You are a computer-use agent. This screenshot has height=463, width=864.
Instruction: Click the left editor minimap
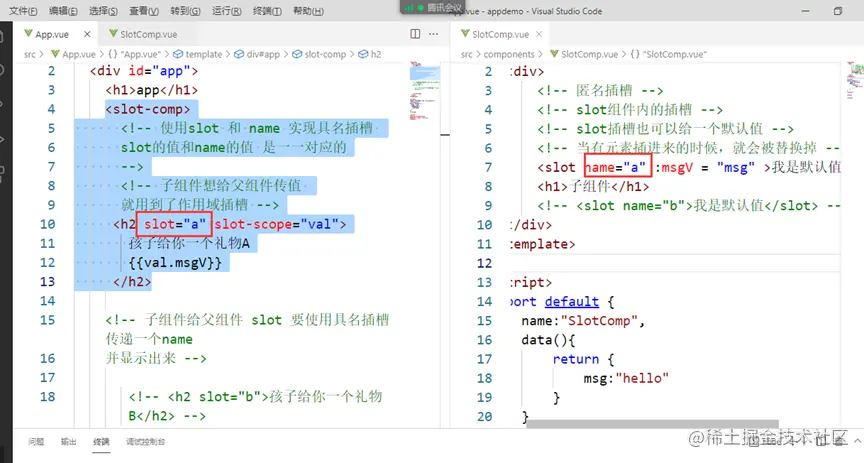tap(424, 91)
